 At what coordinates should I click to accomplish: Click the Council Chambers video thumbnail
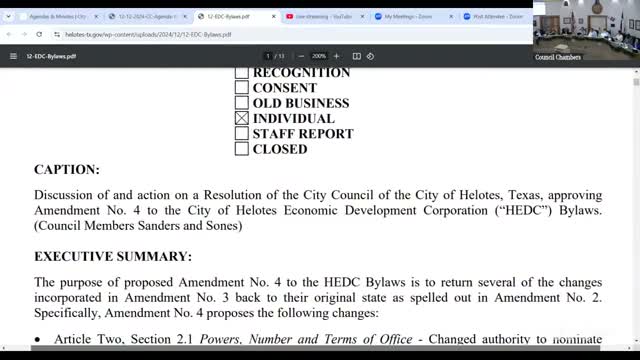(587, 31)
